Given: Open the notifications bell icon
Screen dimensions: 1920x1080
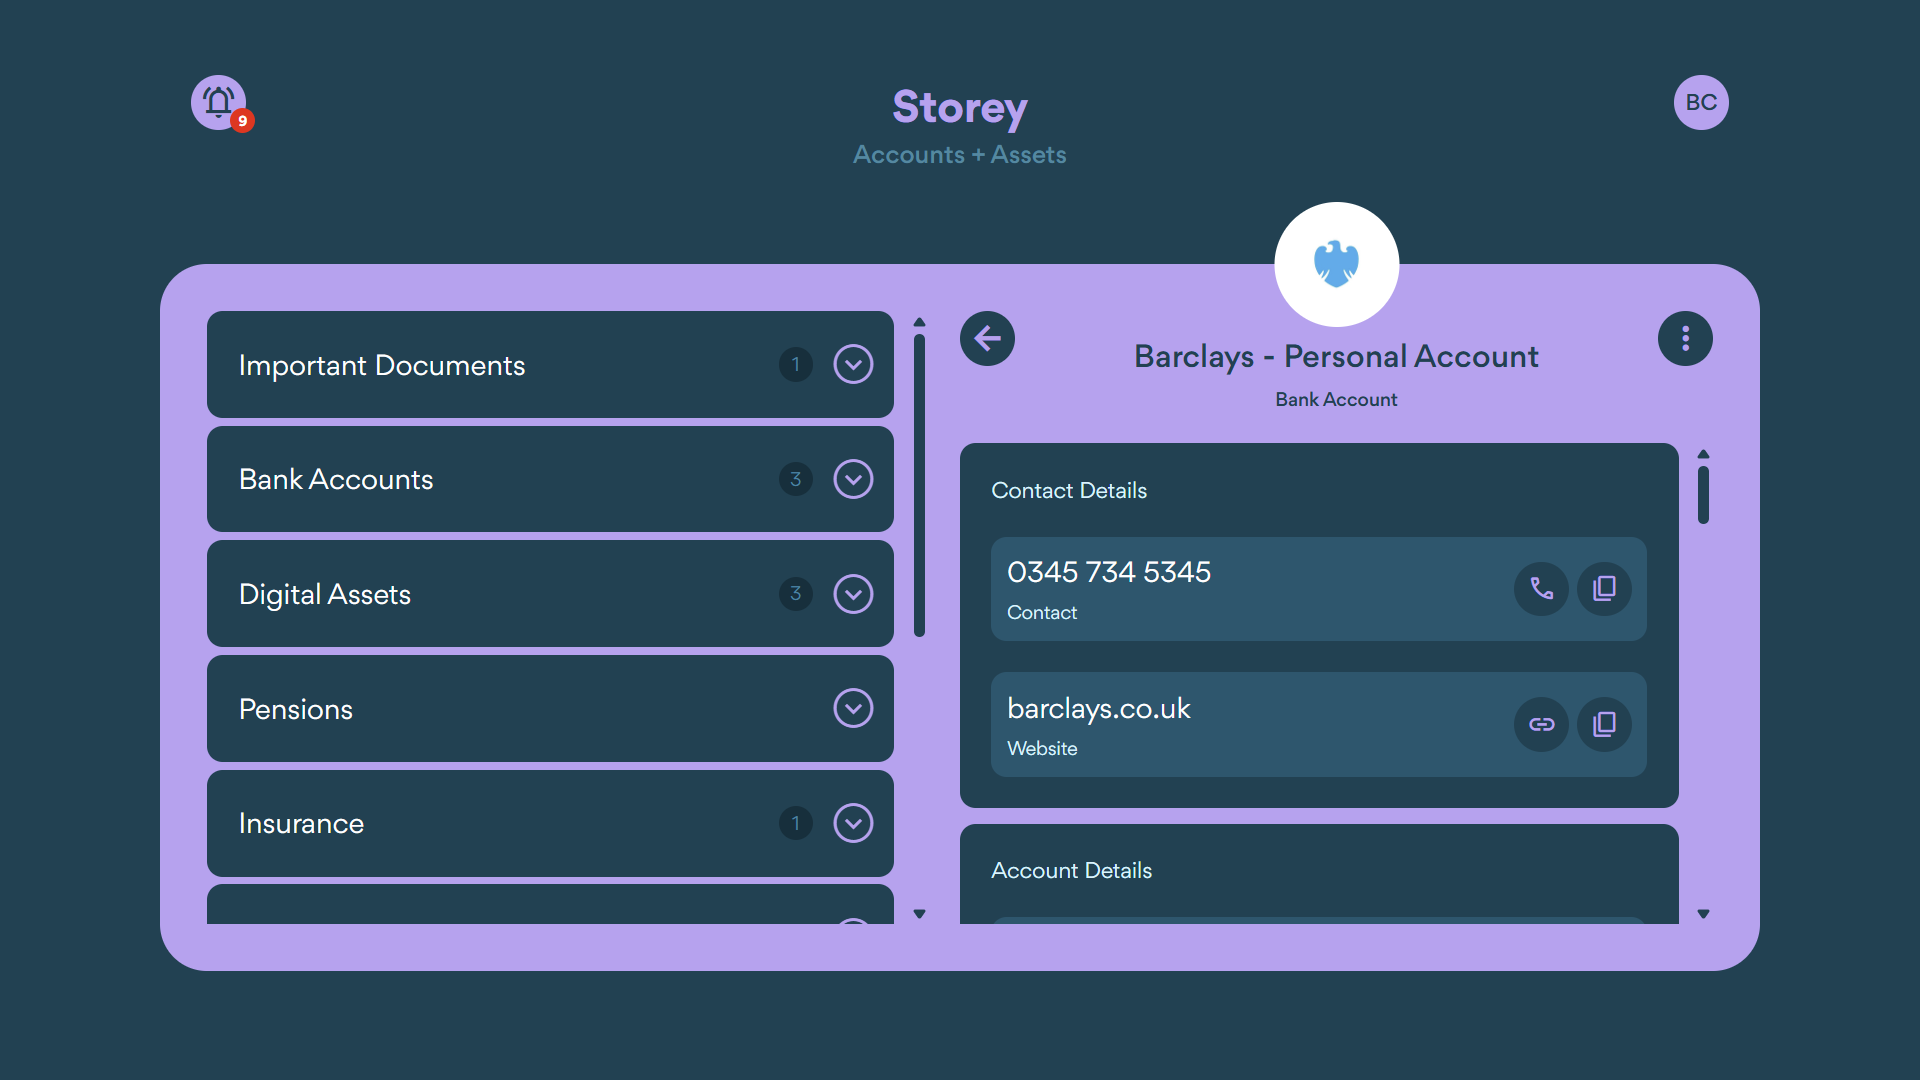Looking at the screenshot, I should tap(218, 102).
